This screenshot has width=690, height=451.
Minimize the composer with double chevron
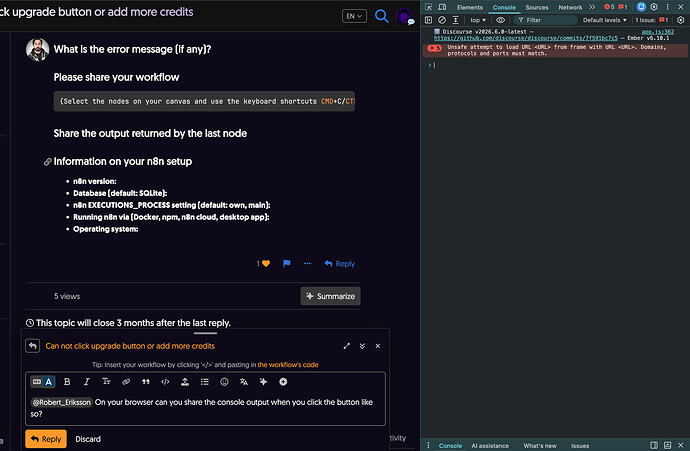click(x=362, y=346)
